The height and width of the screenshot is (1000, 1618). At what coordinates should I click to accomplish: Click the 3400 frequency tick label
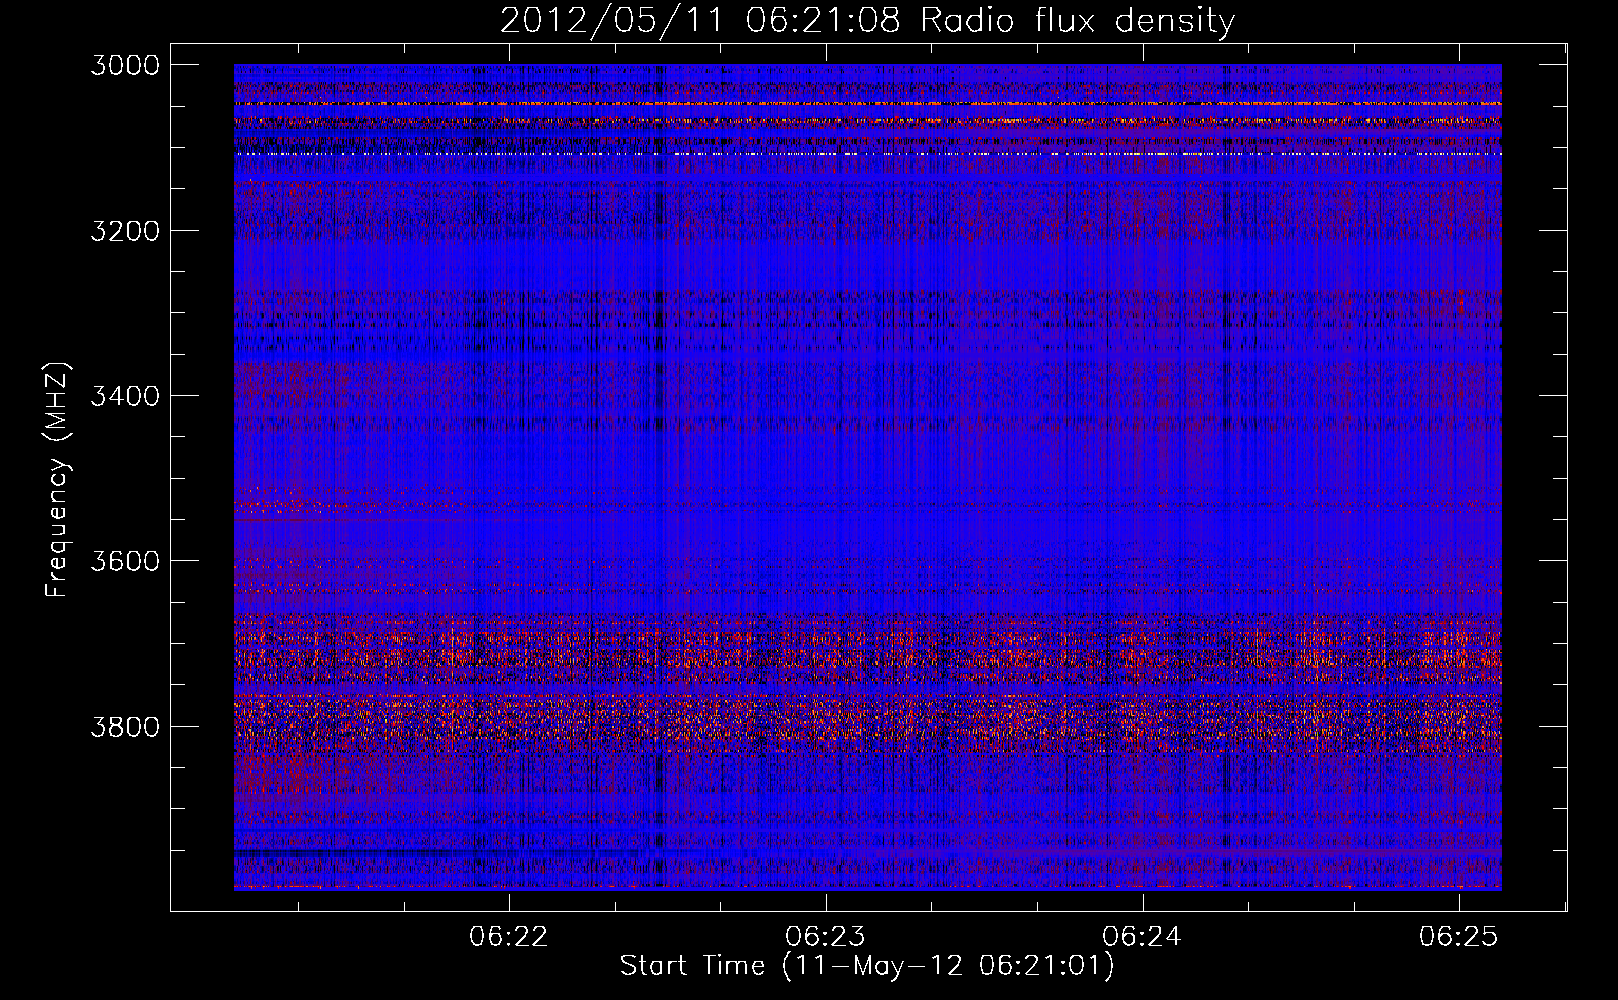125,396
